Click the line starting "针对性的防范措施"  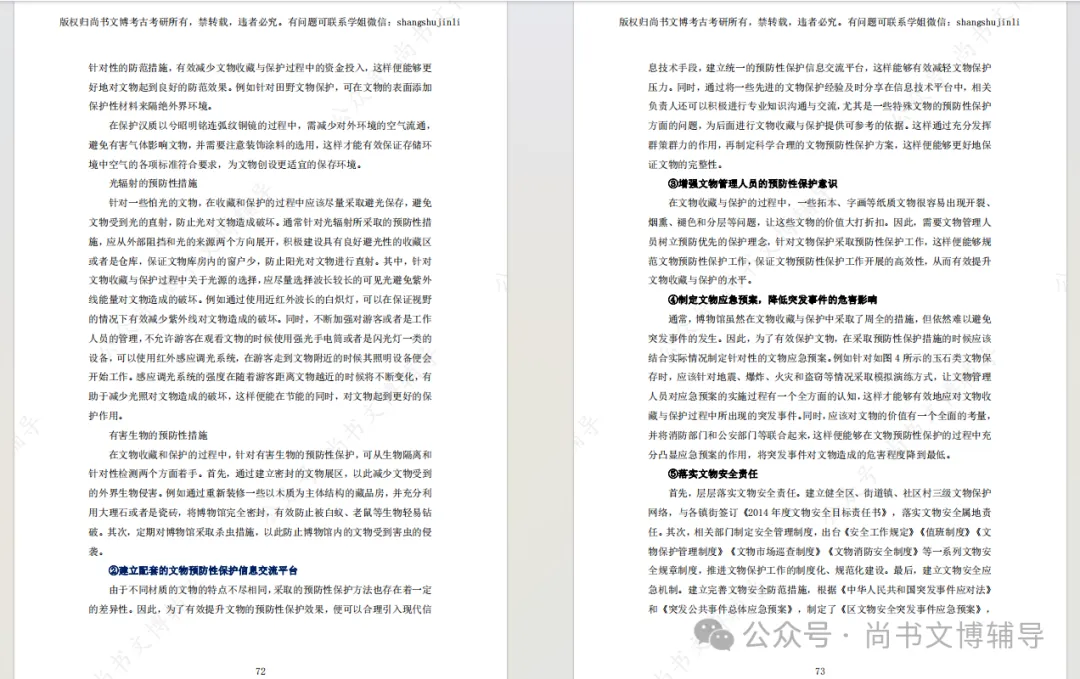click(x=260, y=68)
